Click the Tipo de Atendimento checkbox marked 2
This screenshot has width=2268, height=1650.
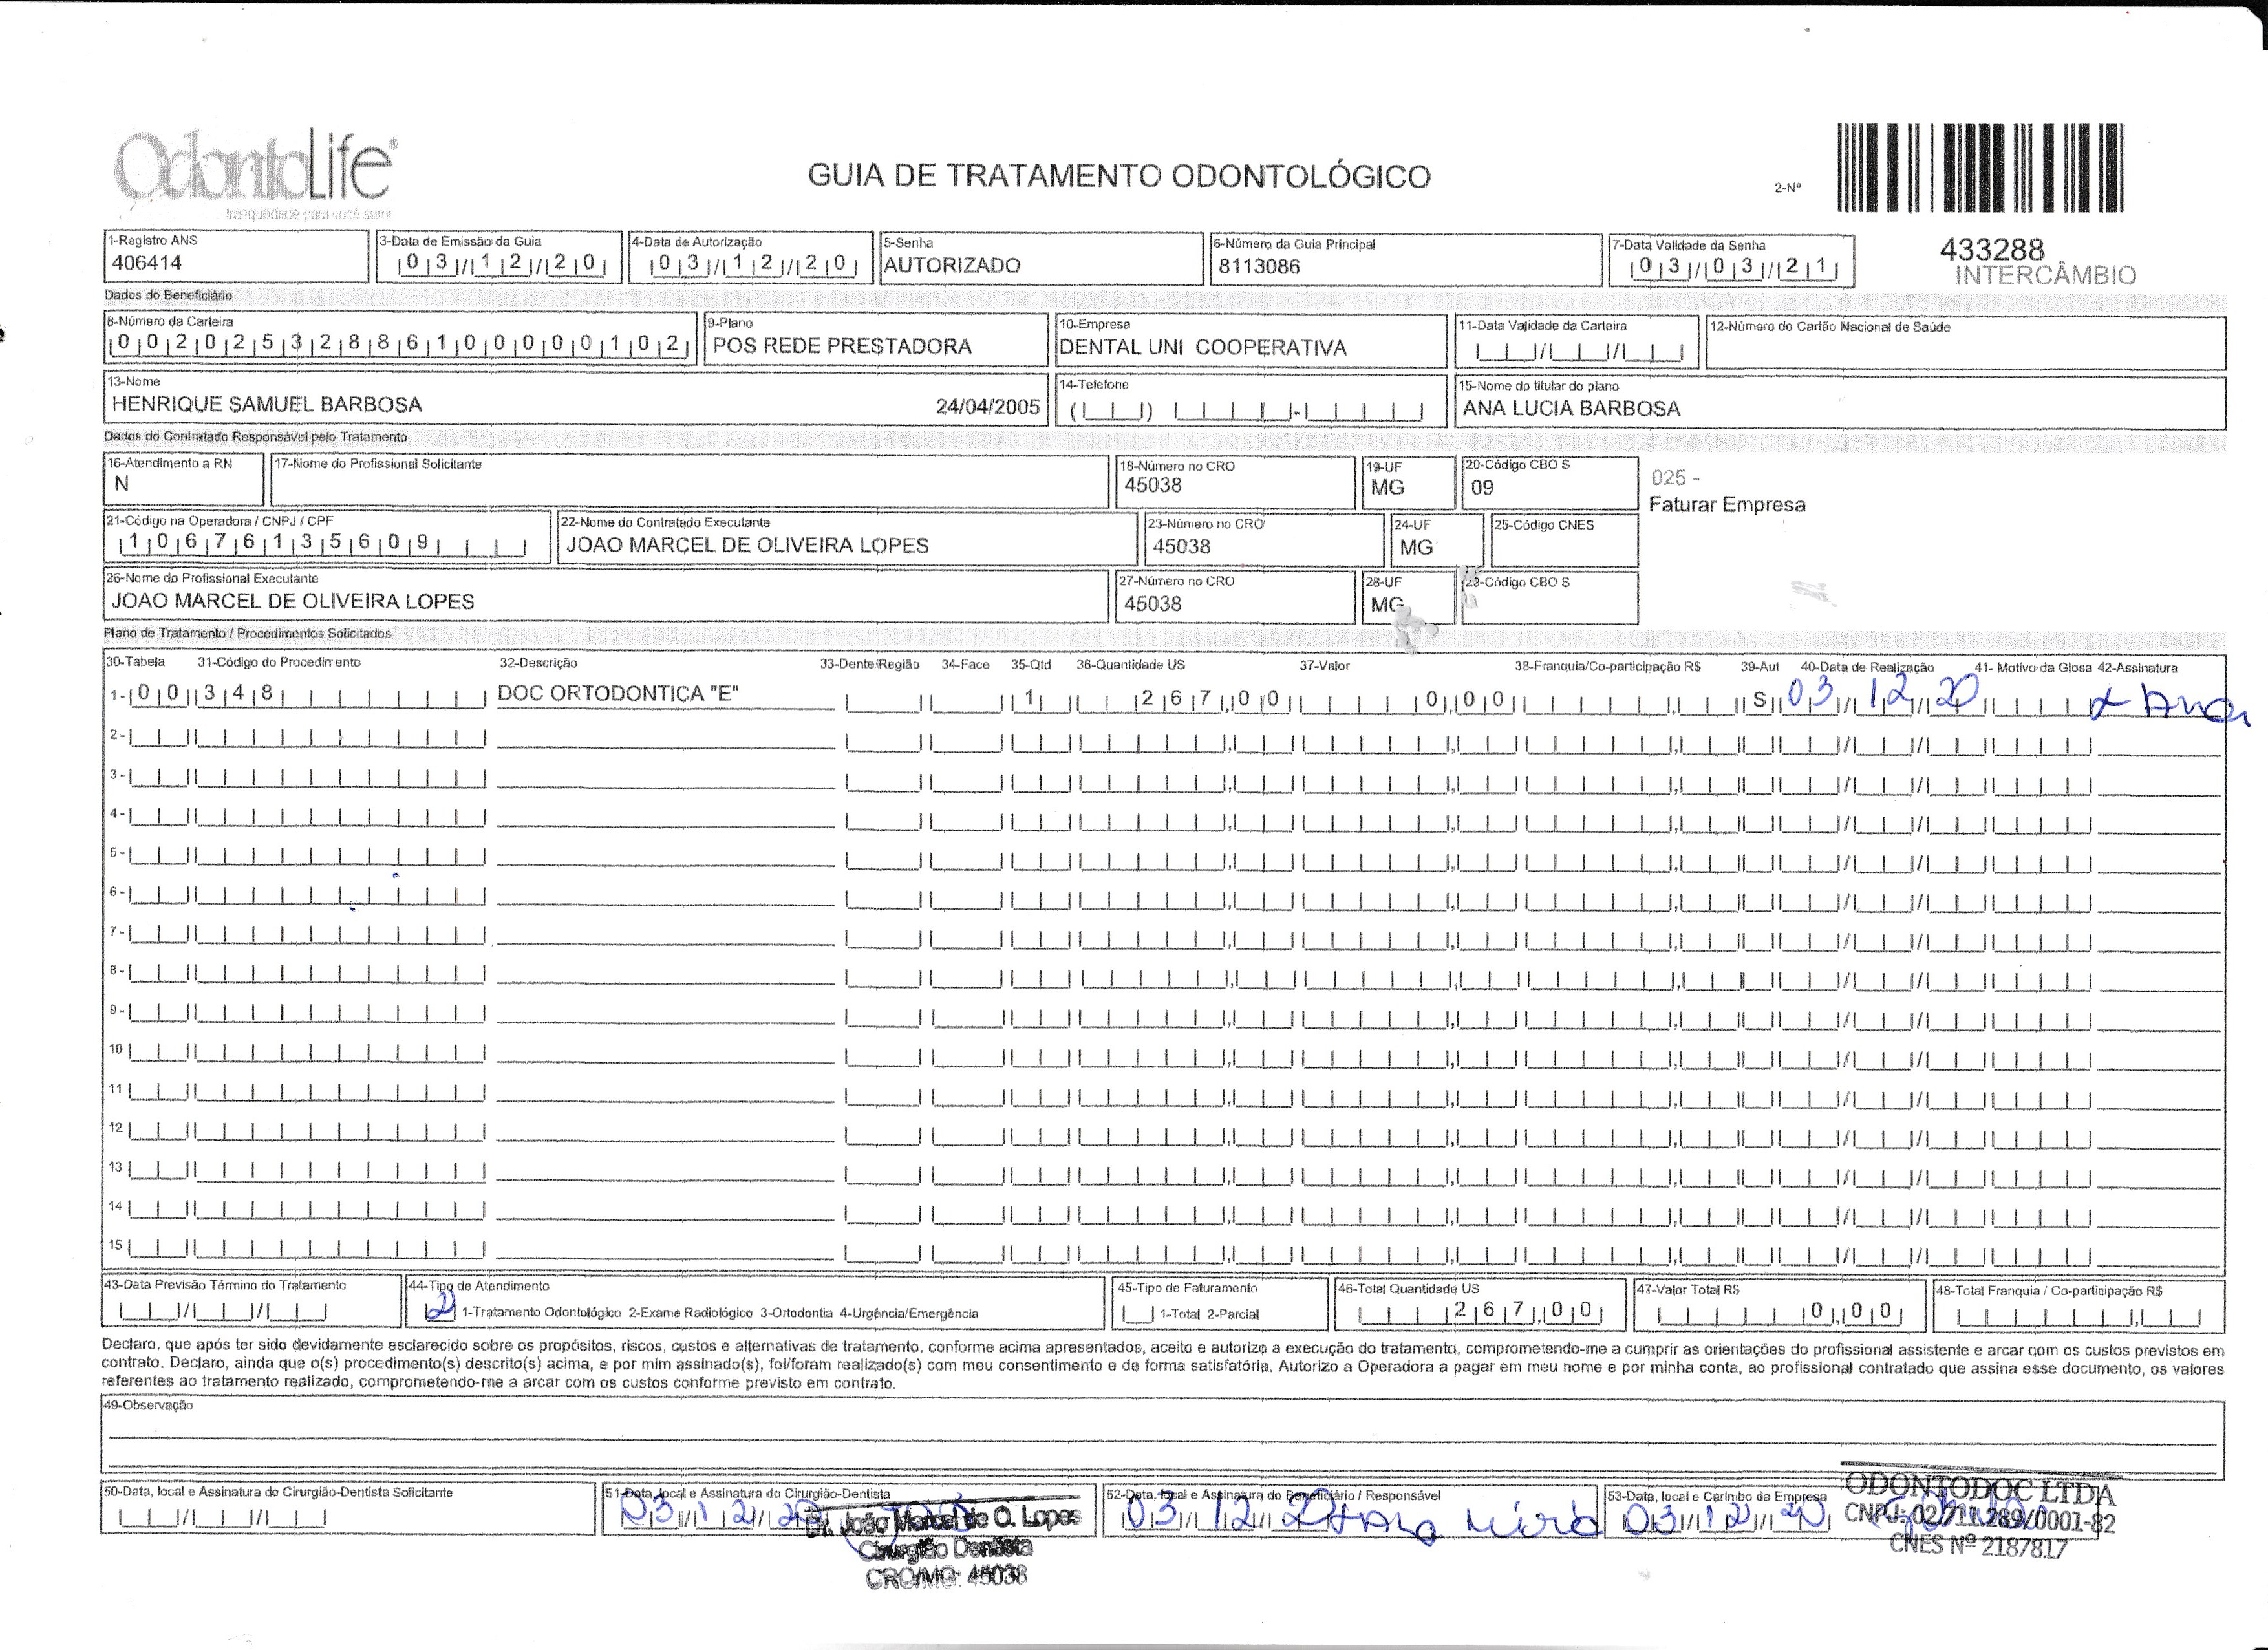[440, 1311]
